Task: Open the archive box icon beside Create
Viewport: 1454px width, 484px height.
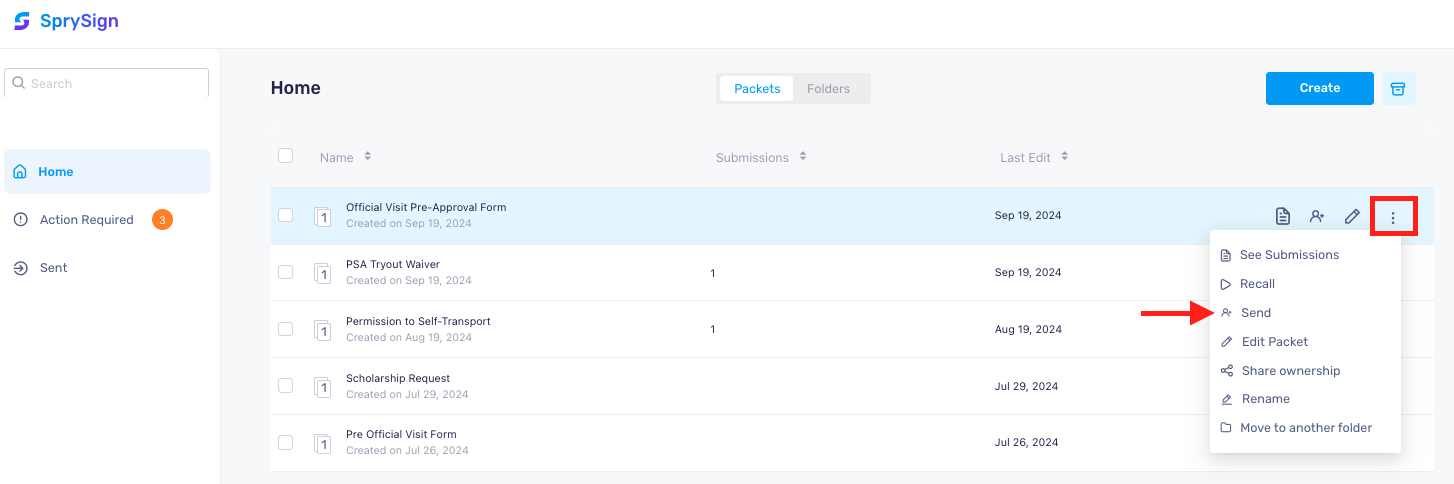Action: click(x=1399, y=88)
